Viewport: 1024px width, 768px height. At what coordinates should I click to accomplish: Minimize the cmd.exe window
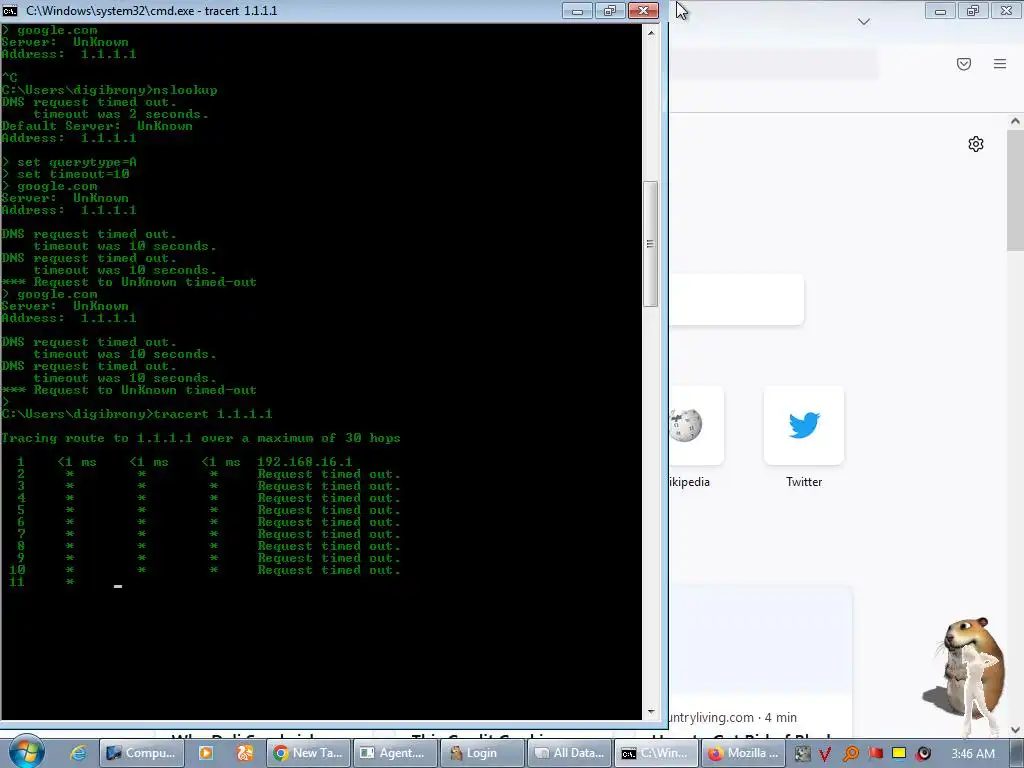tap(577, 10)
